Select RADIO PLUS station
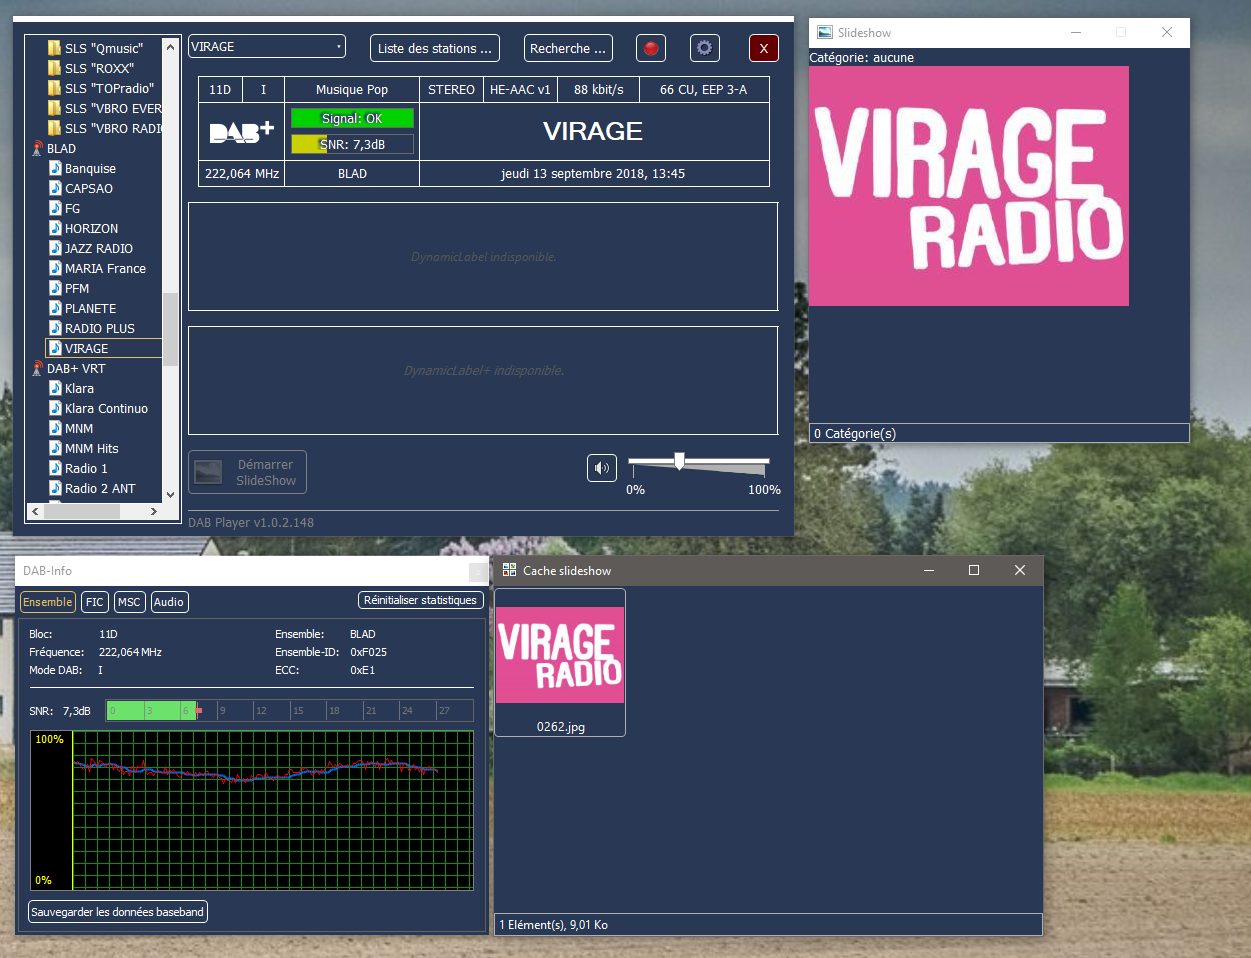The width and height of the screenshot is (1251, 958). coord(99,329)
